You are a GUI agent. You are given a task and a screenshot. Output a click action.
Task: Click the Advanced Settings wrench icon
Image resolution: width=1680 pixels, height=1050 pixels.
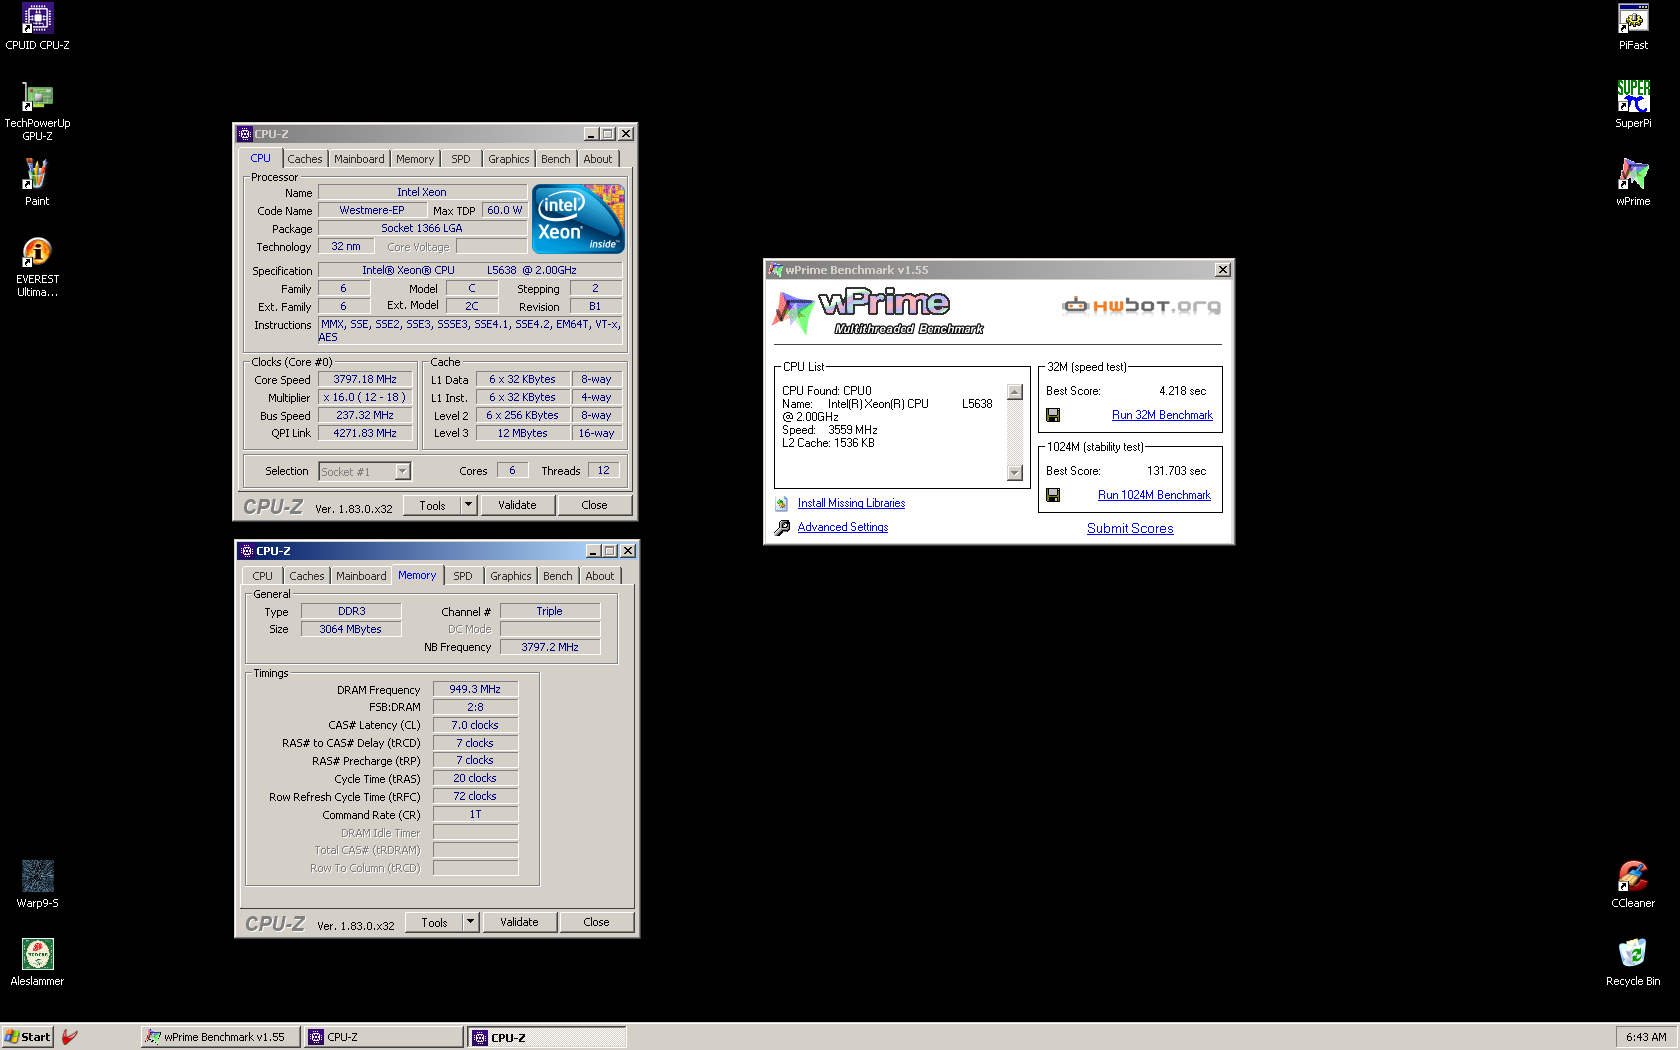(x=782, y=527)
